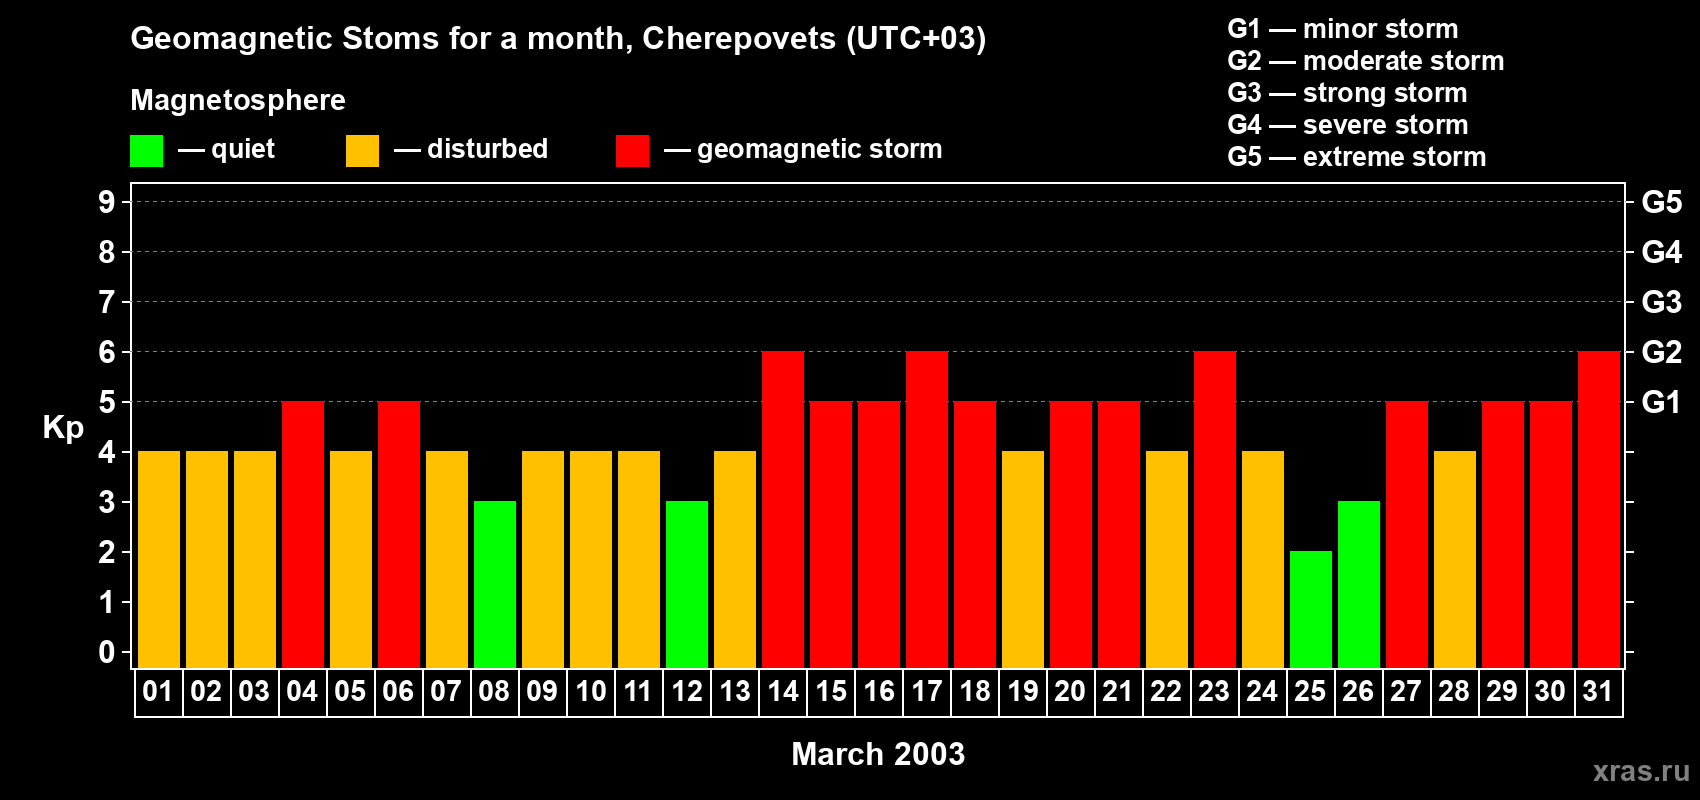Select the red bar for day 31
The width and height of the screenshot is (1700, 800).
click(x=1599, y=509)
